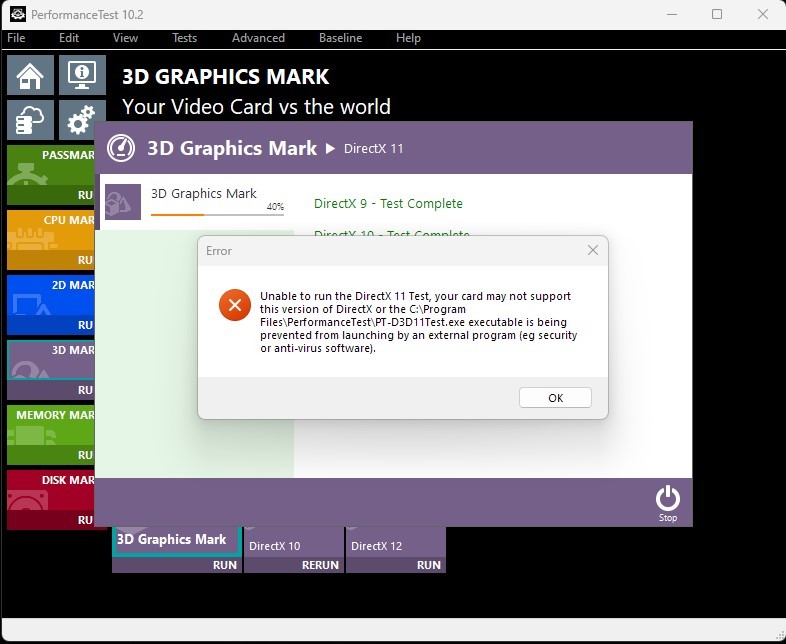Screen dimensions: 786x644
Task: Select the 2D Mark tile
Action: (51, 296)
